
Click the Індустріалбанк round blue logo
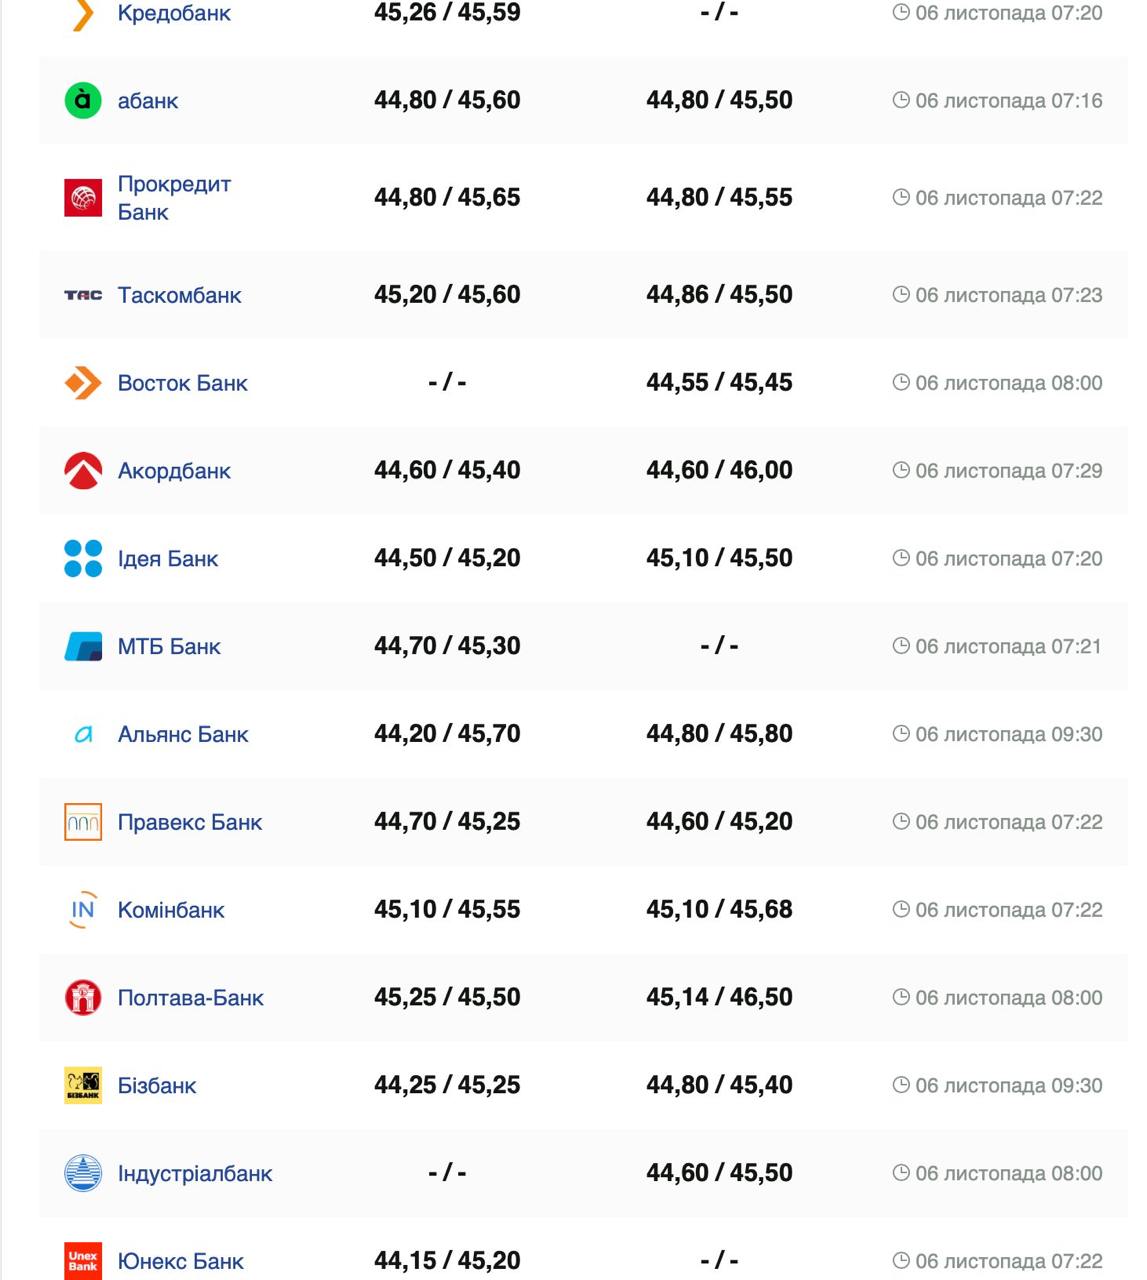tap(83, 1173)
